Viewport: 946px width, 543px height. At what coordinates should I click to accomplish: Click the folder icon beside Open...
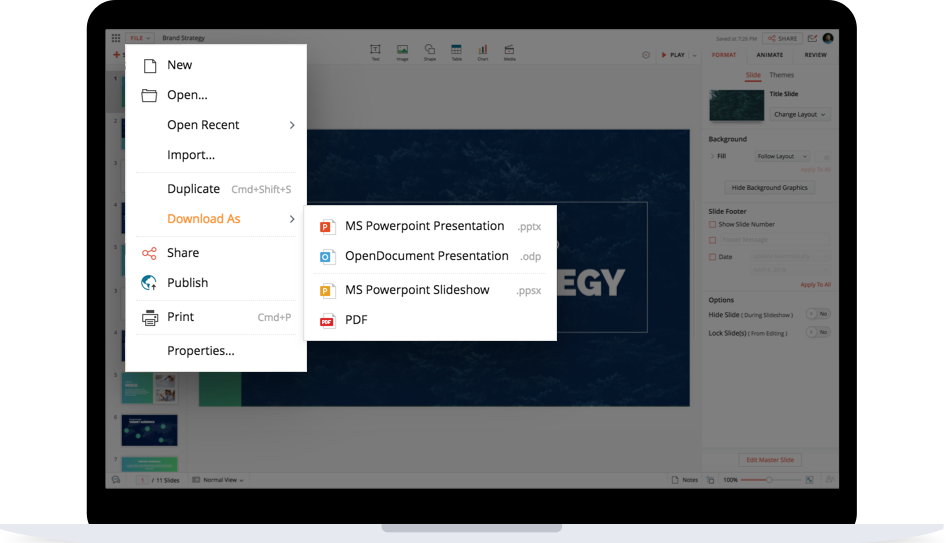149,95
